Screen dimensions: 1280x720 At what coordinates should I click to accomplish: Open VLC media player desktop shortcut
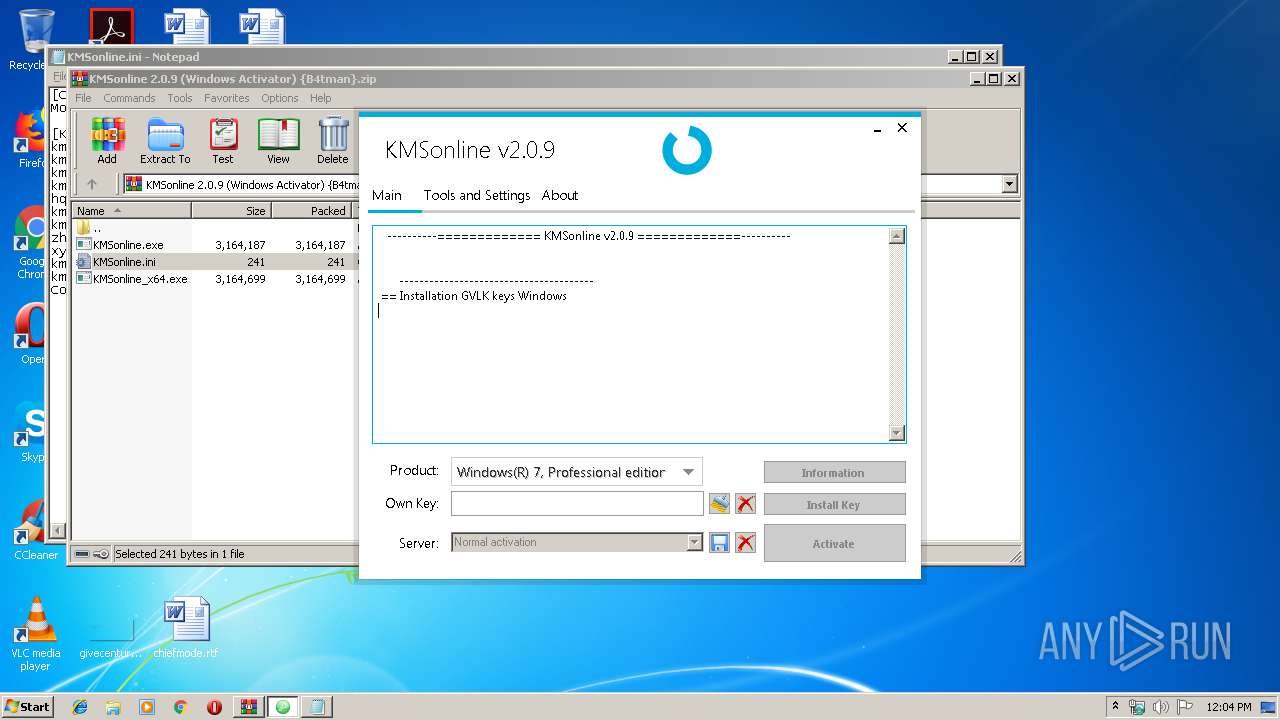tap(35, 633)
